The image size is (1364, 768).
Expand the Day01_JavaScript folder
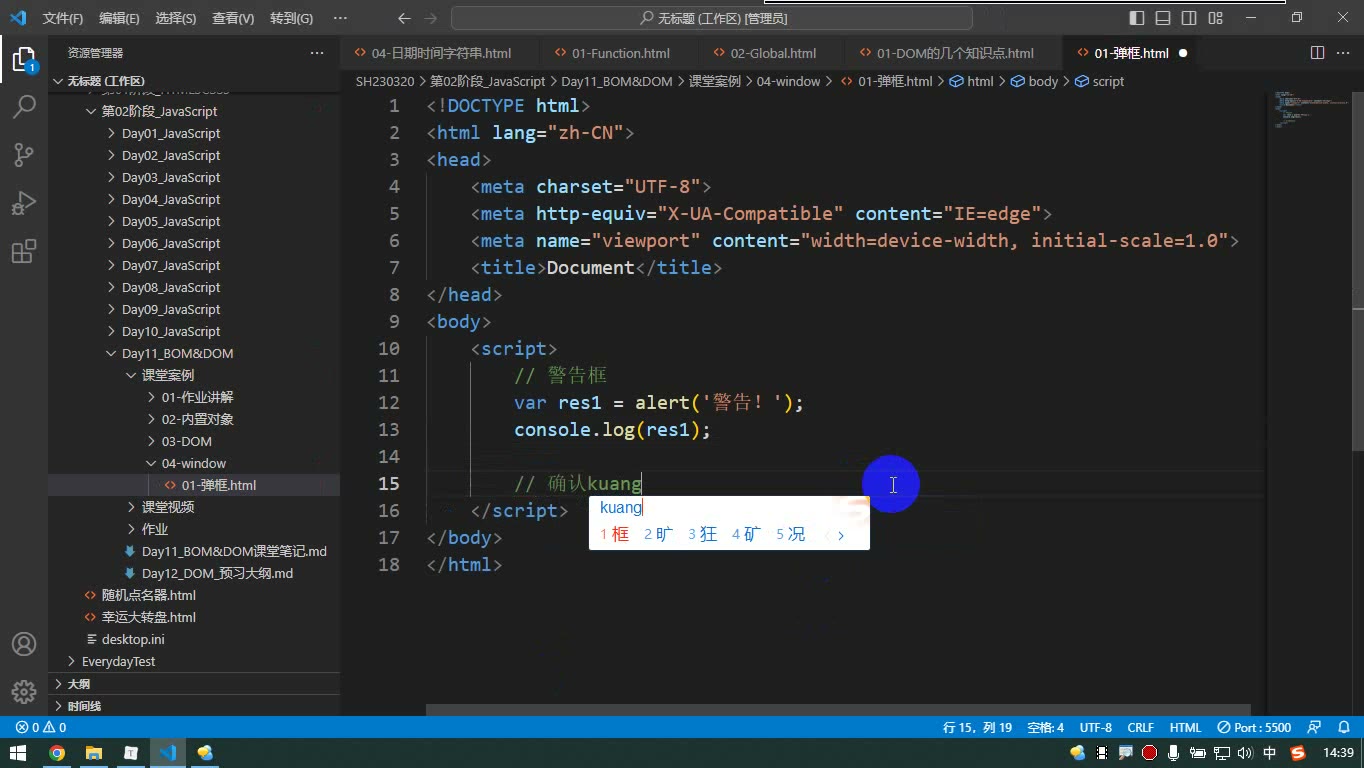(170, 133)
